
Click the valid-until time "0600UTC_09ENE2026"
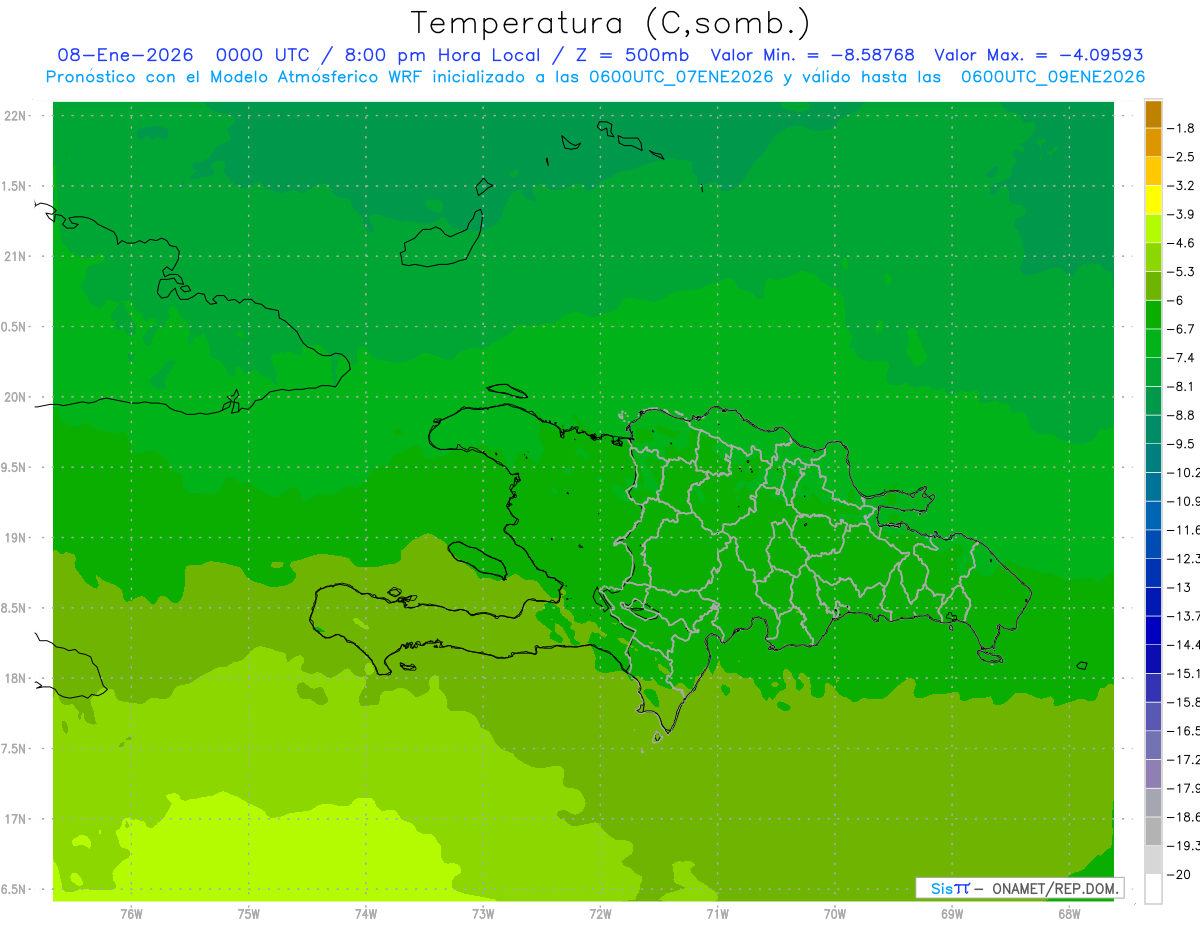pyautogui.click(x=1053, y=77)
